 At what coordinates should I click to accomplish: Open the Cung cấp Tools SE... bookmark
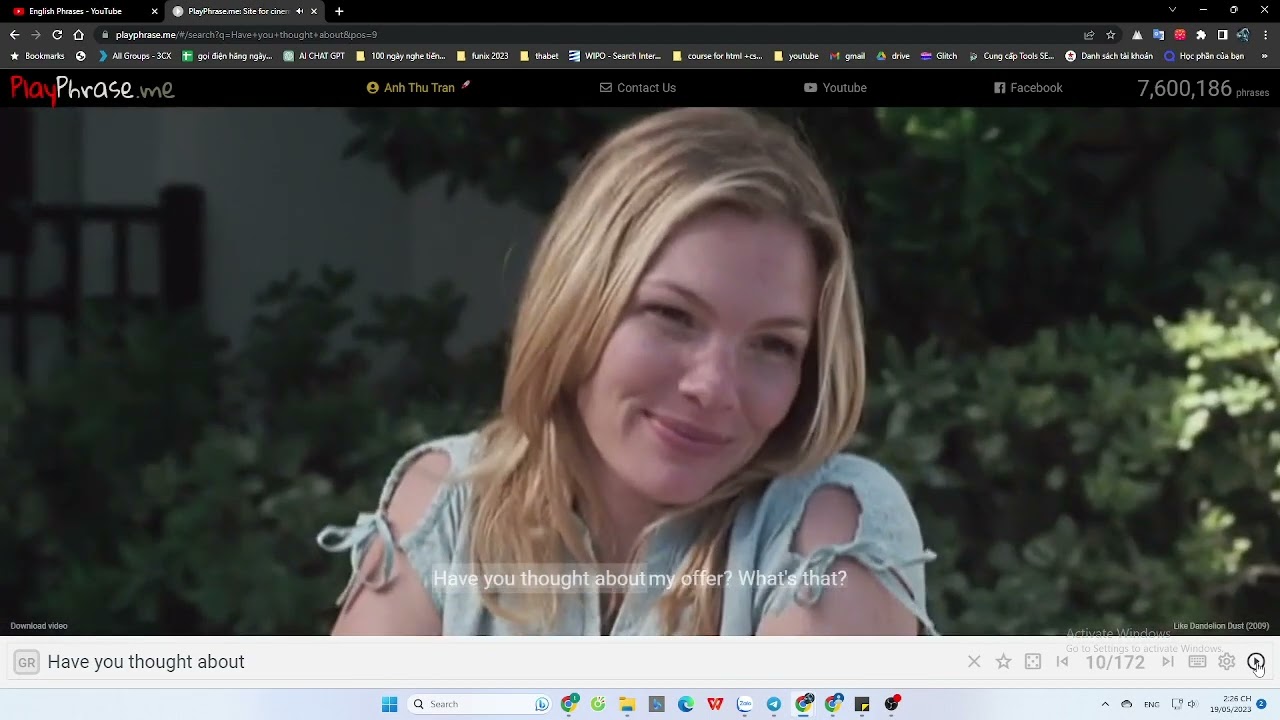(1011, 56)
